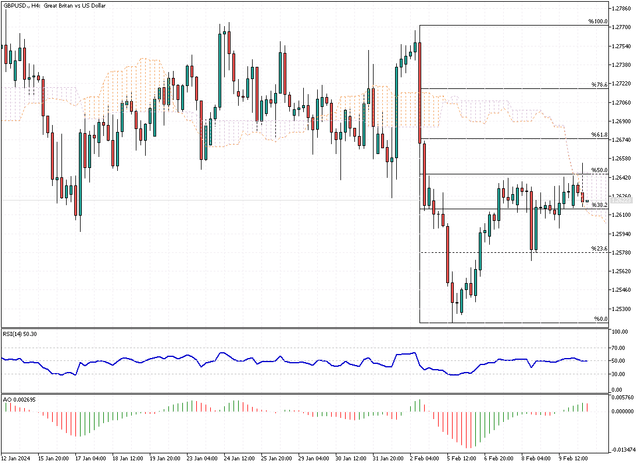The image size is (639, 465).
Task: Click the RSI 100.00 scale value
Action: click(x=619, y=332)
